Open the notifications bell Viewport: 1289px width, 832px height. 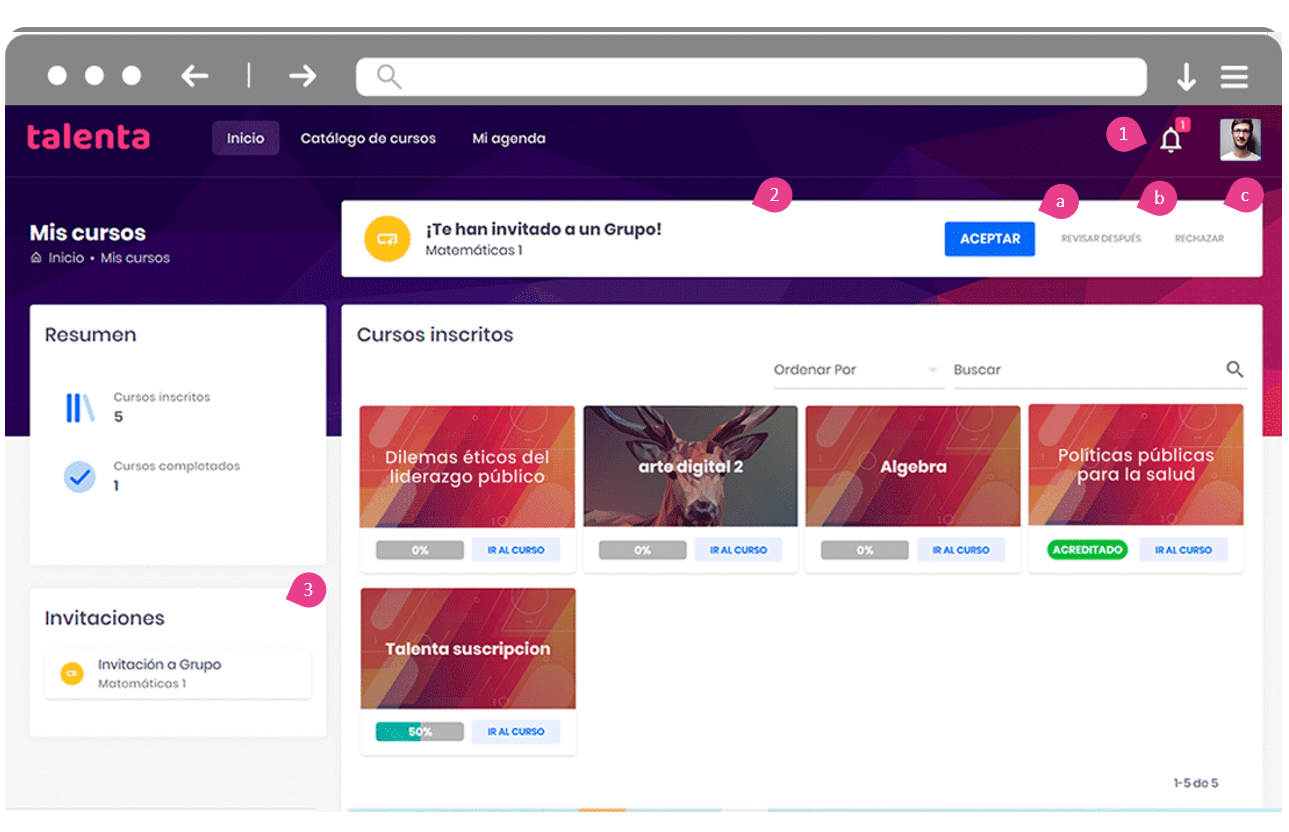coord(1170,138)
